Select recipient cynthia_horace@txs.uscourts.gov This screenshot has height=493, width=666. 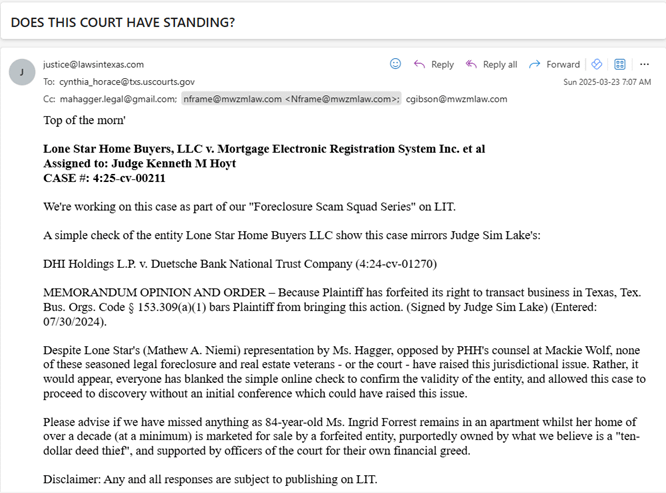pyautogui.click(x=127, y=82)
